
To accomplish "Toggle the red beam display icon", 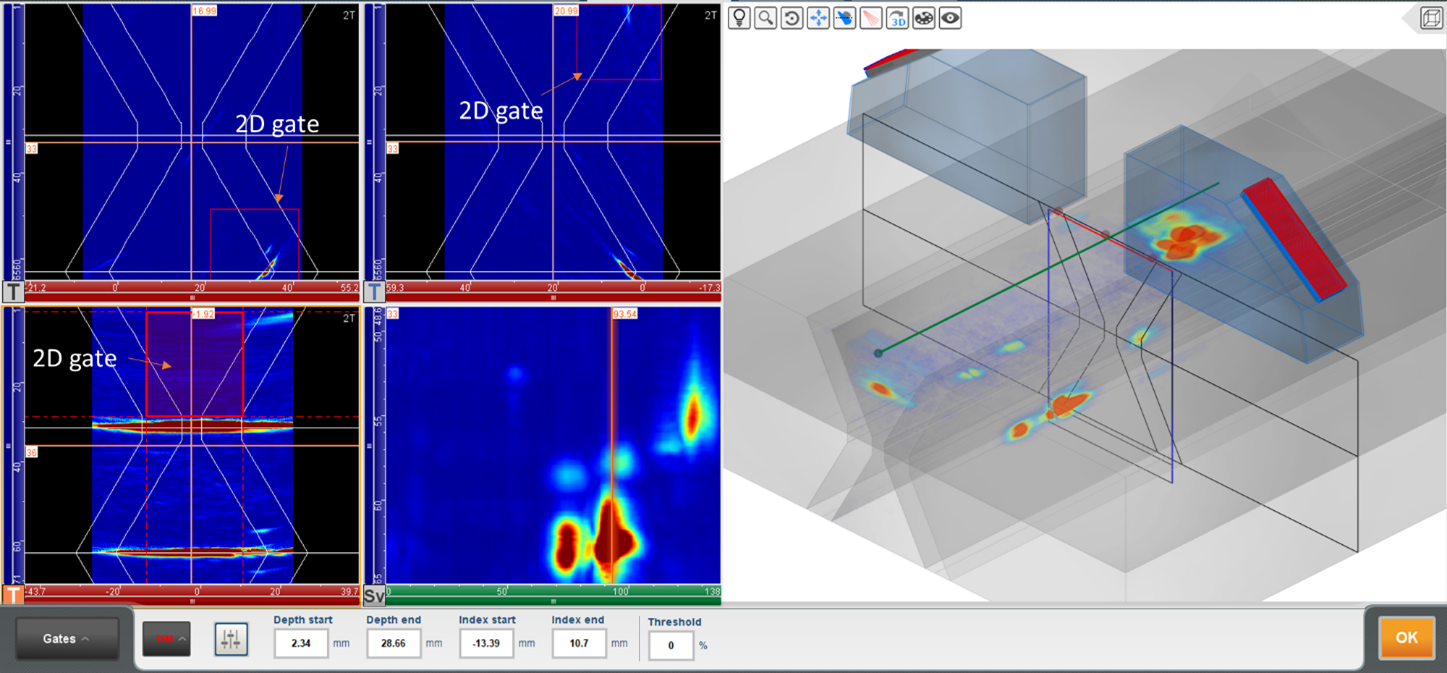I will (869, 17).
